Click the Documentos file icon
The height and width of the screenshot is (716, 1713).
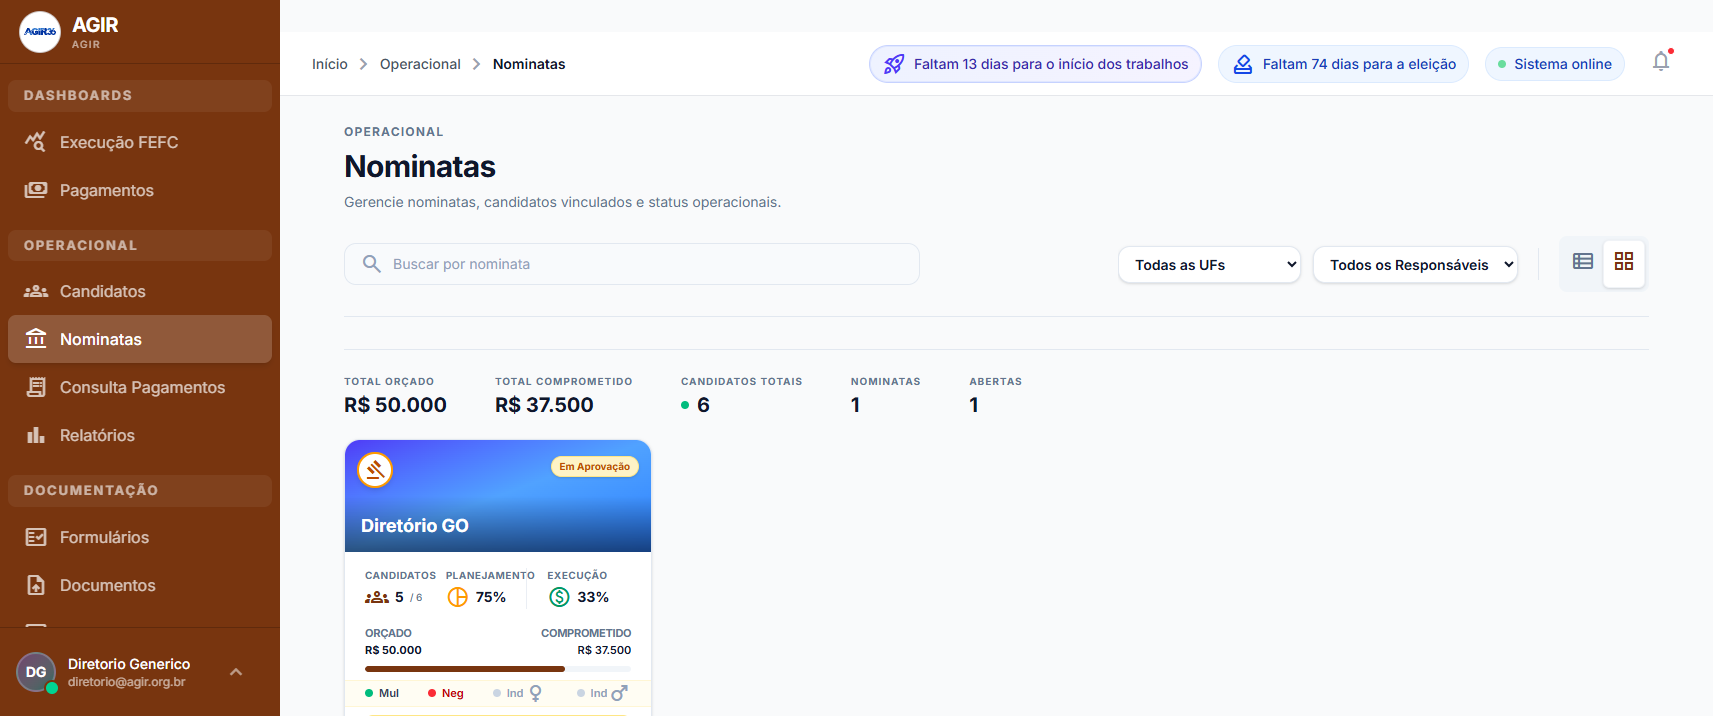click(36, 585)
